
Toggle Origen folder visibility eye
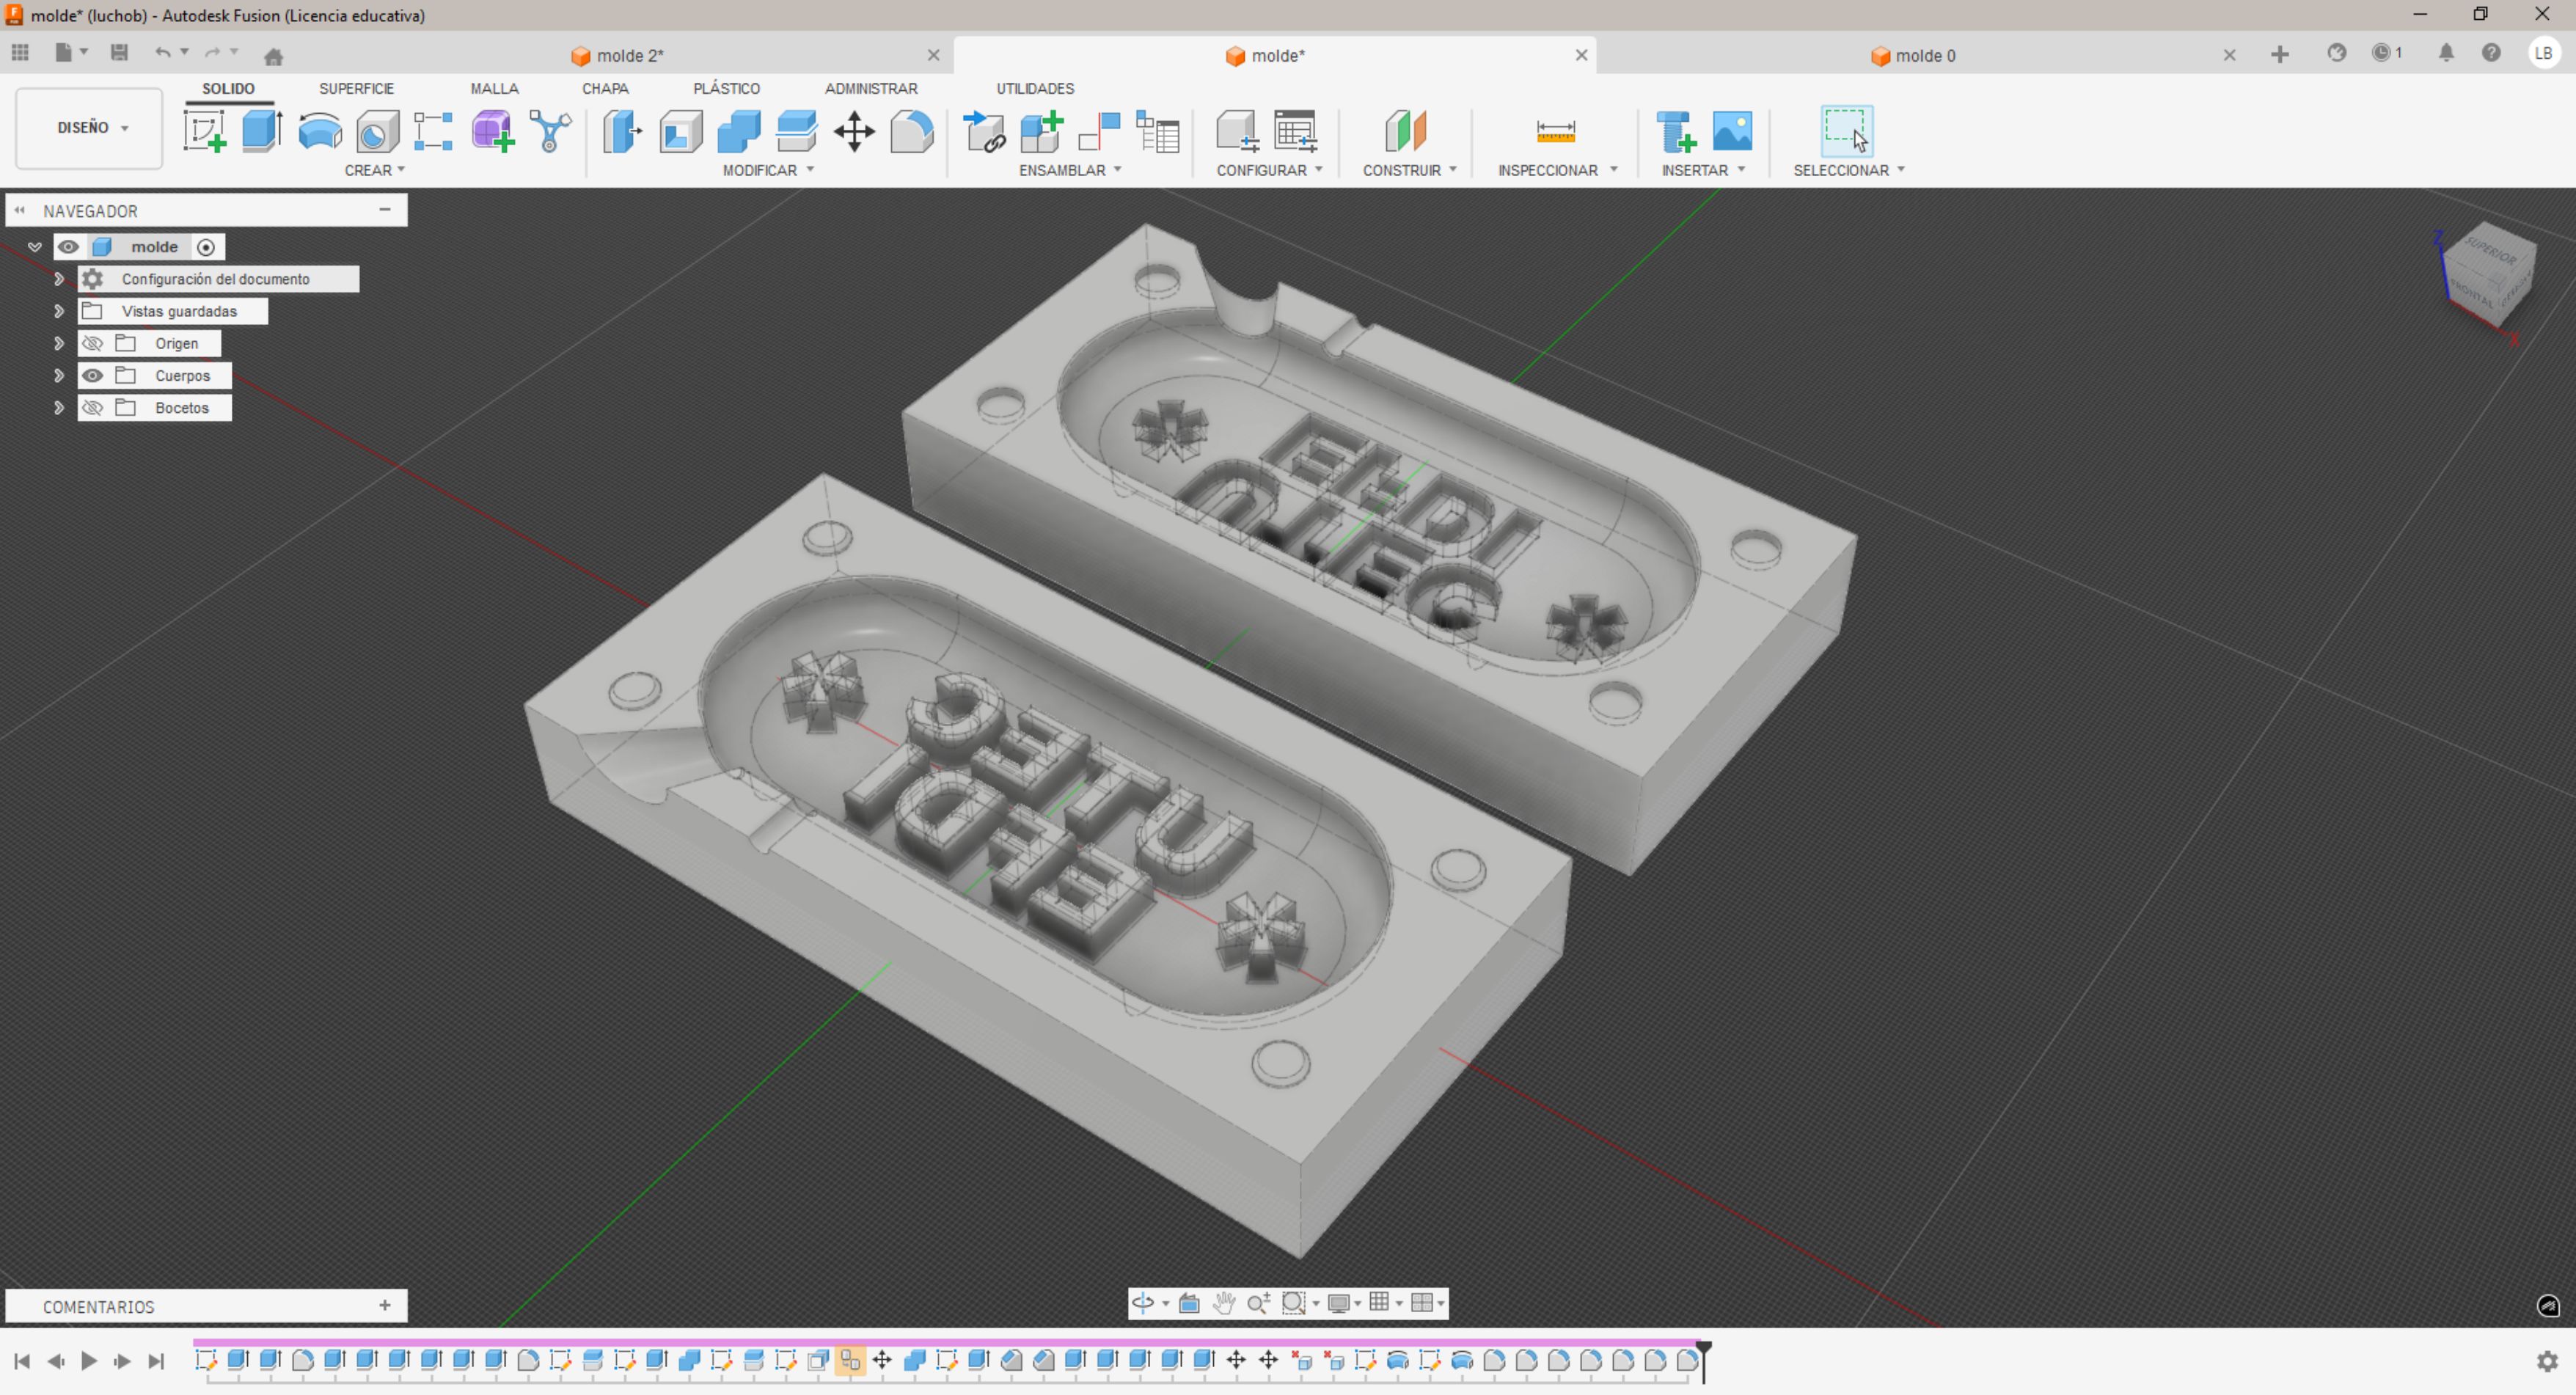point(93,344)
